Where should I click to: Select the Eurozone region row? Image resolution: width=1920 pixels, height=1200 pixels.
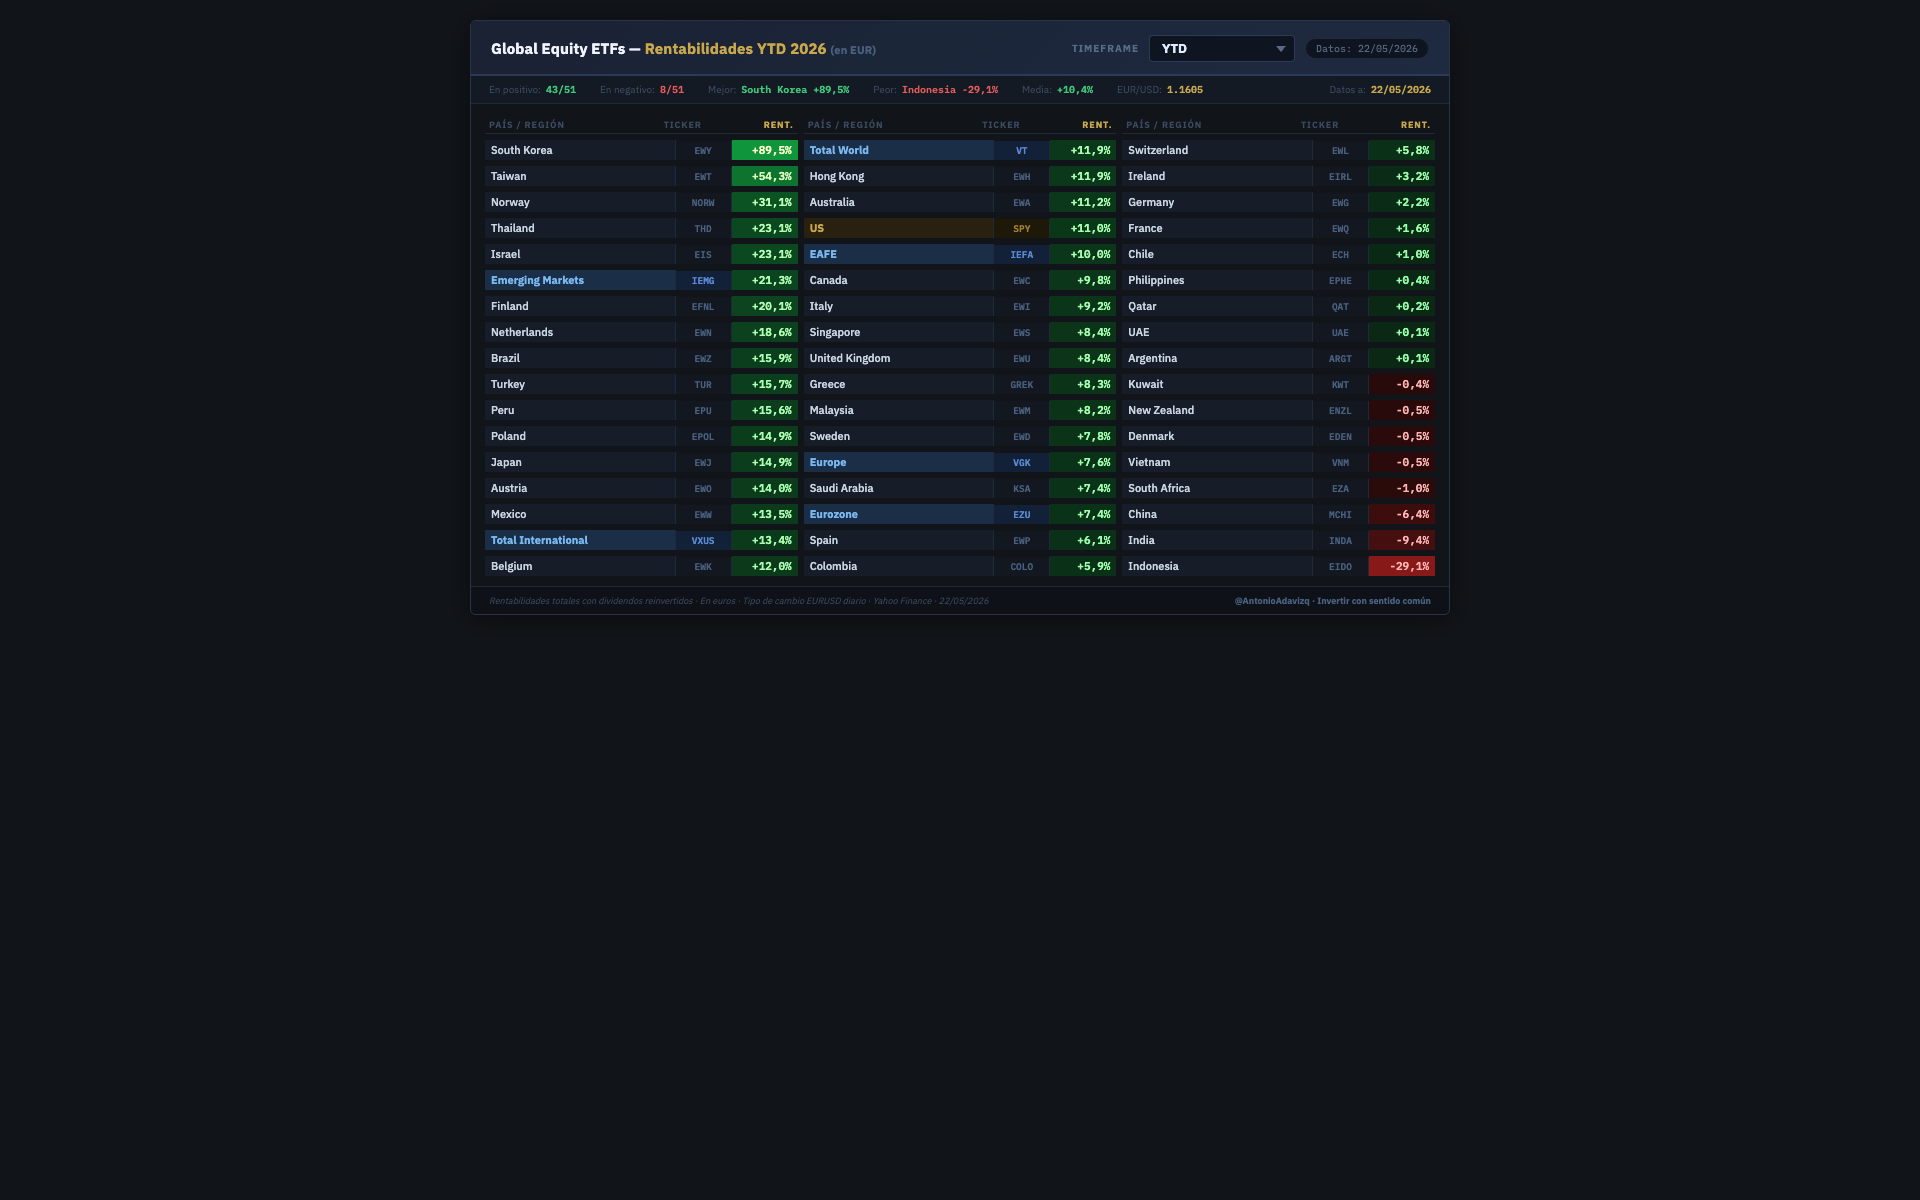(x=898, y=514)
